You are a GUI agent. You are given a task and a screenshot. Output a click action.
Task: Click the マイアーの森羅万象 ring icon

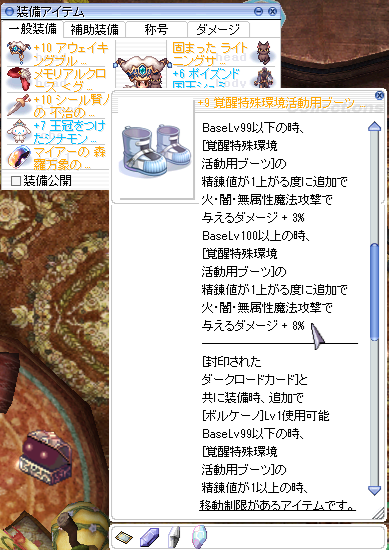pyautogui.click(x=20, y=157)
